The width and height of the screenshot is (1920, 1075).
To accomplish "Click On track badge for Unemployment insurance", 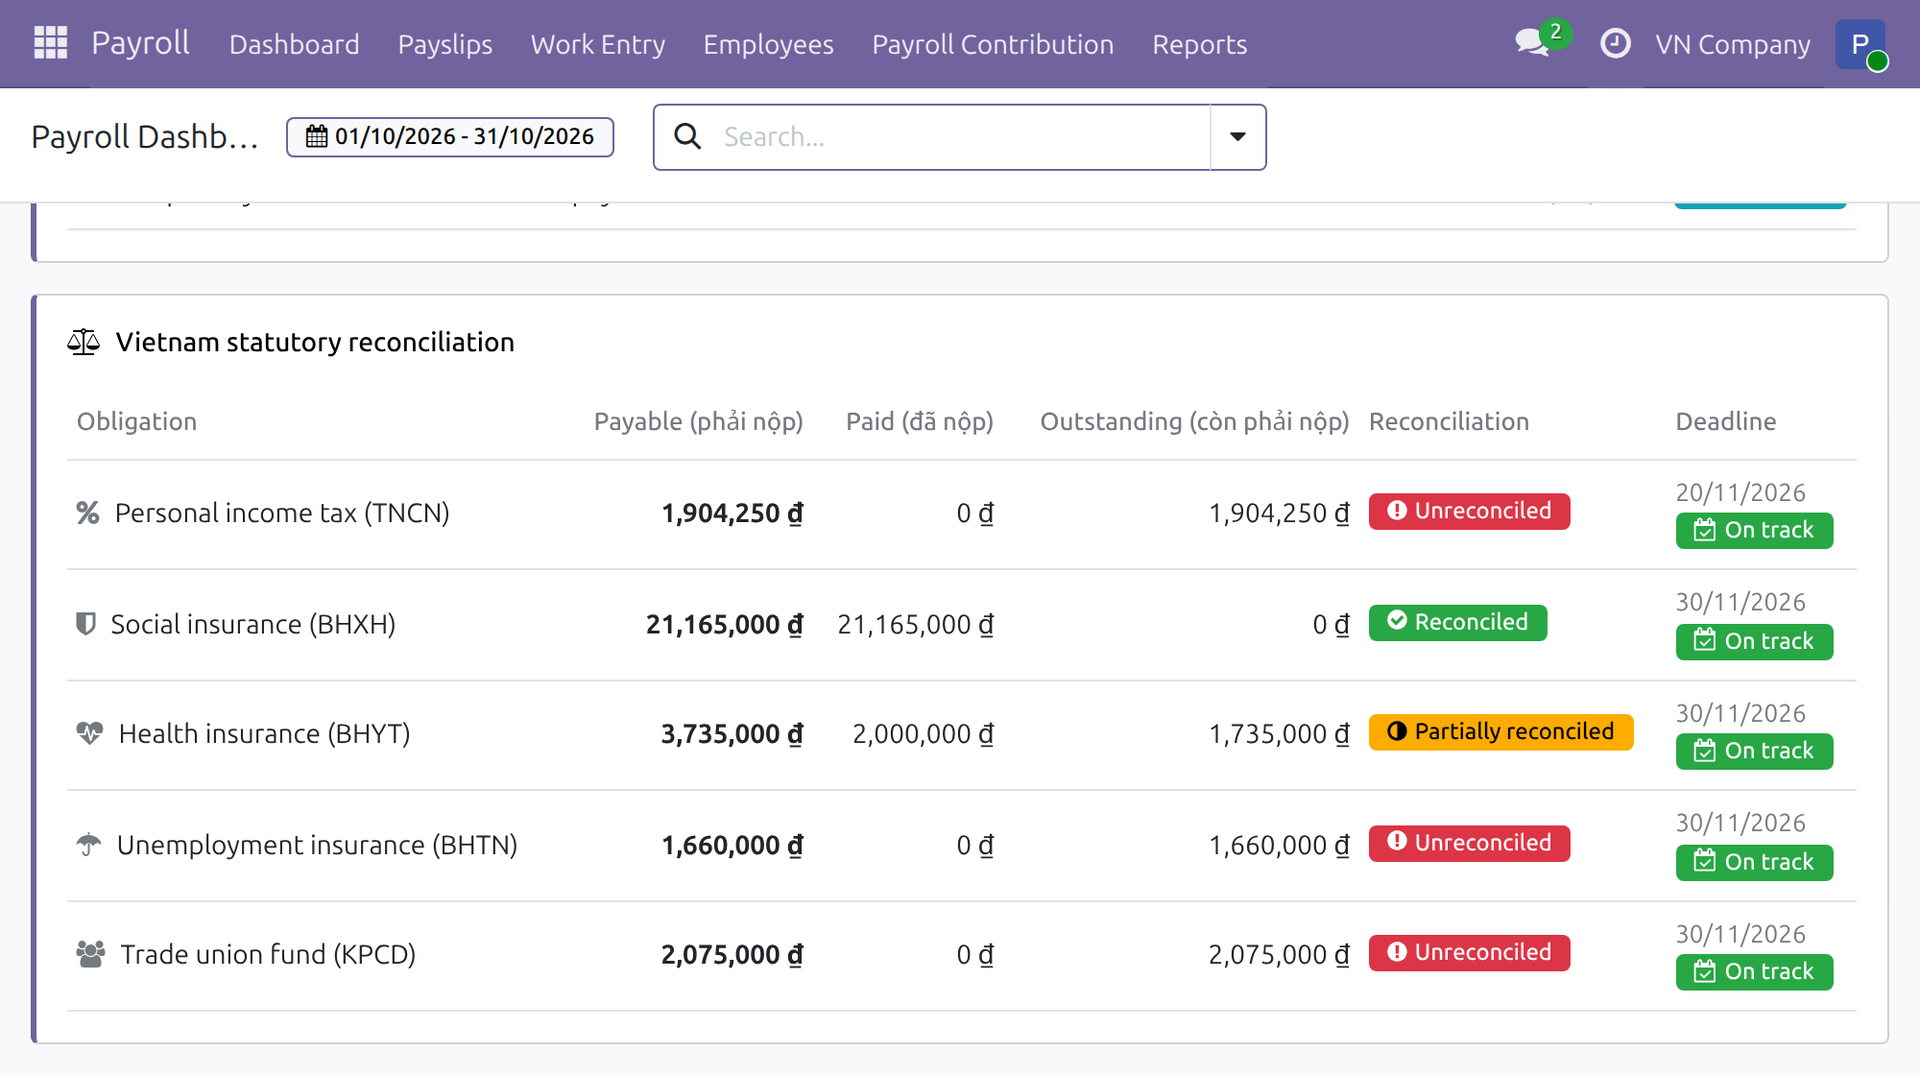I will coord(1754,862).
